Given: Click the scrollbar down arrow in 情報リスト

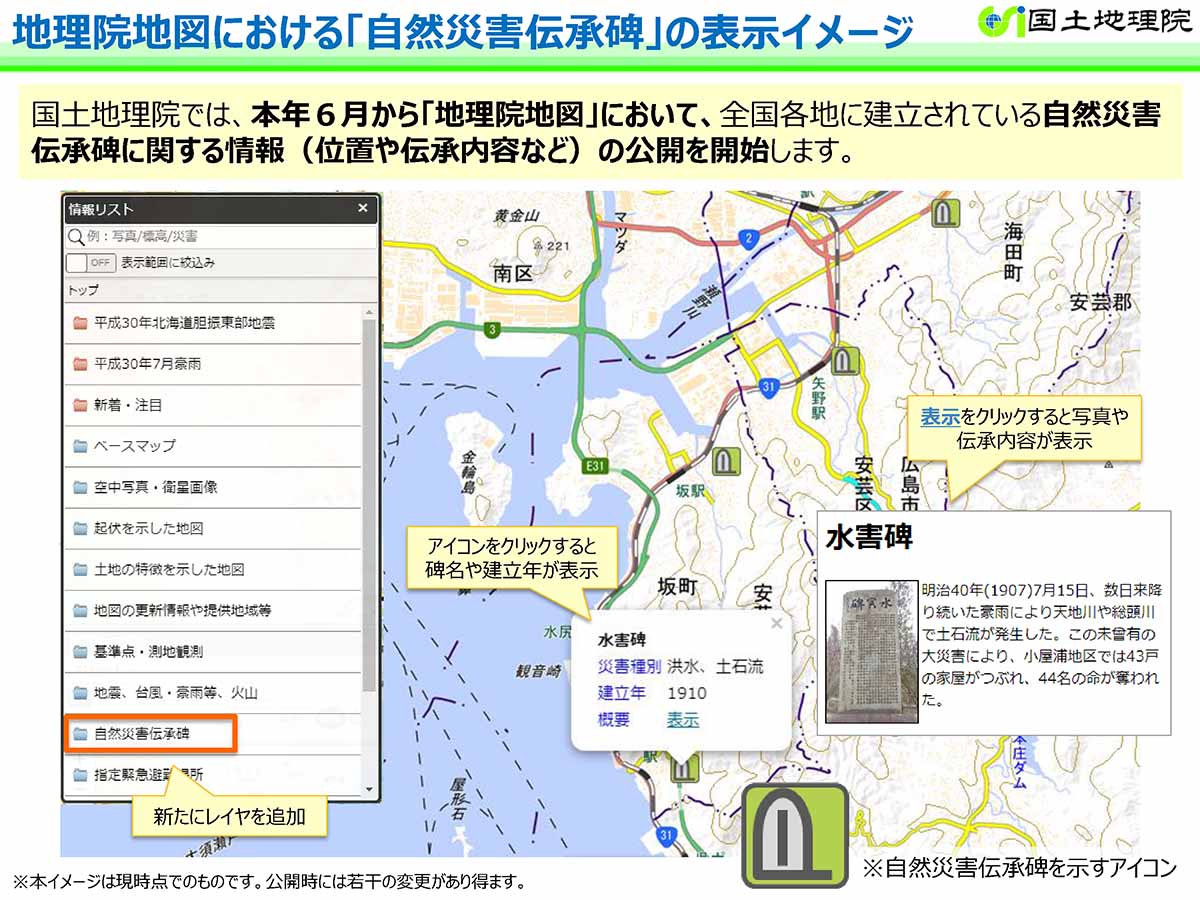Looking at the screenshot, I should (370, 789).
